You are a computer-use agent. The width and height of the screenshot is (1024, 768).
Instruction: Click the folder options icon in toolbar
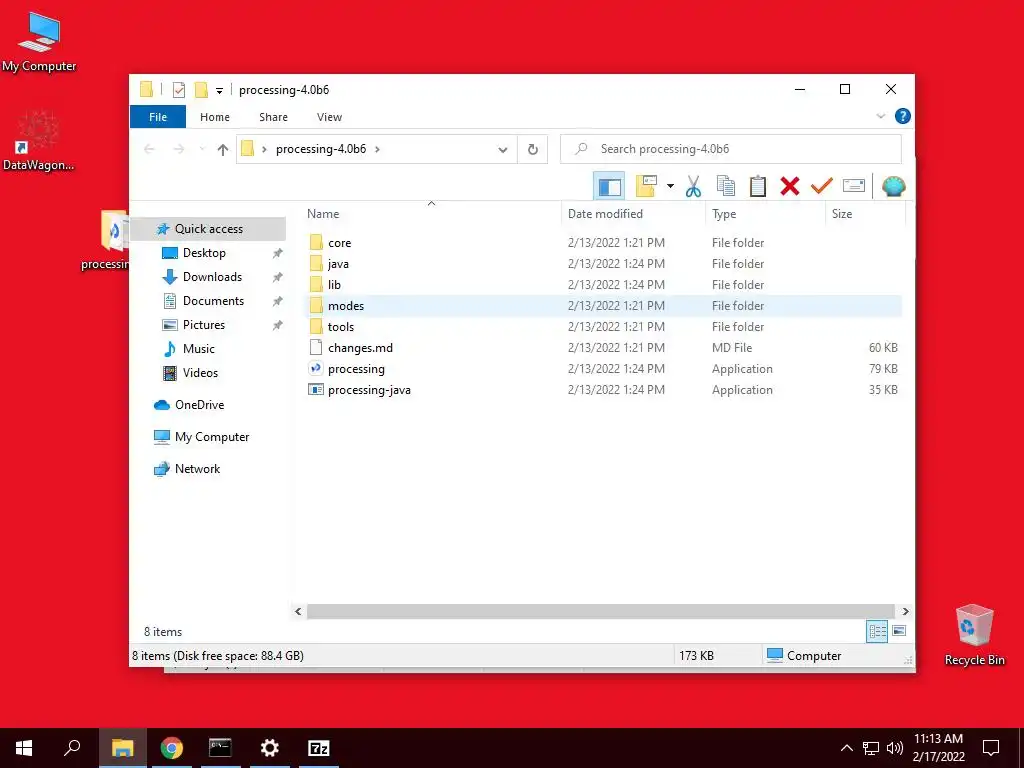pyautogui.click(x=646, y=187)
